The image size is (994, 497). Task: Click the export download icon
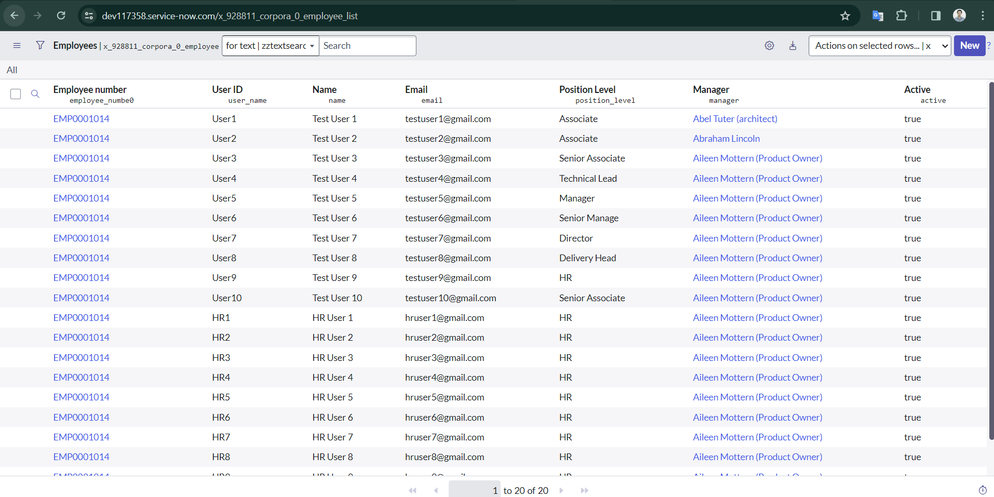792,46
